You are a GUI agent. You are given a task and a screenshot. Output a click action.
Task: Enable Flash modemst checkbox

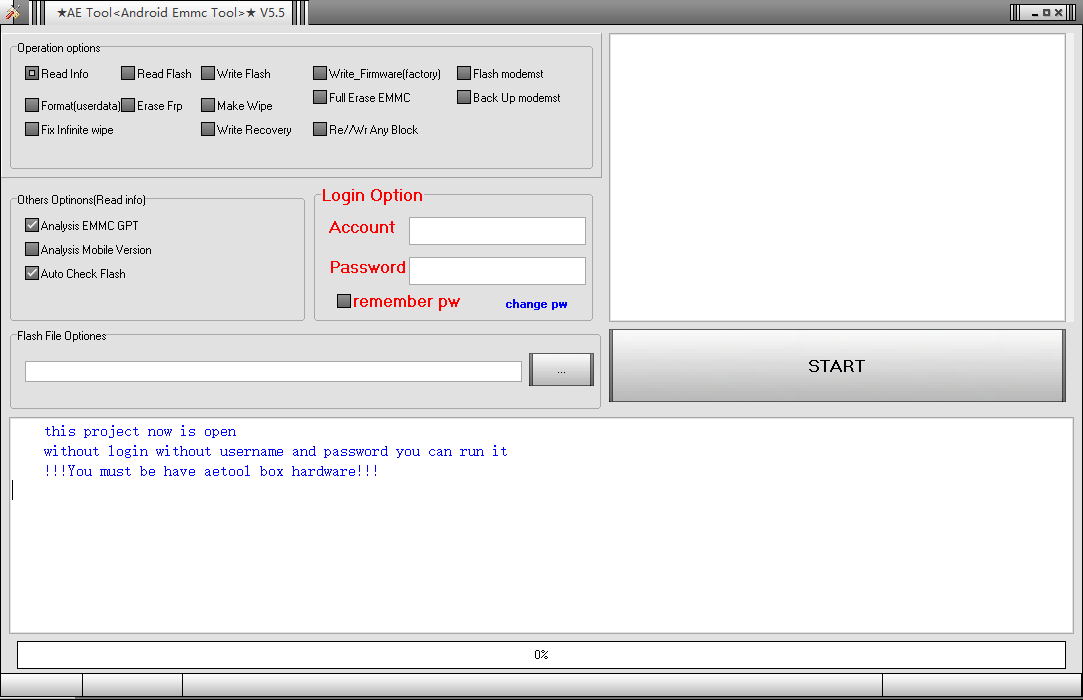pyautogui.click(x=464, y=73)
